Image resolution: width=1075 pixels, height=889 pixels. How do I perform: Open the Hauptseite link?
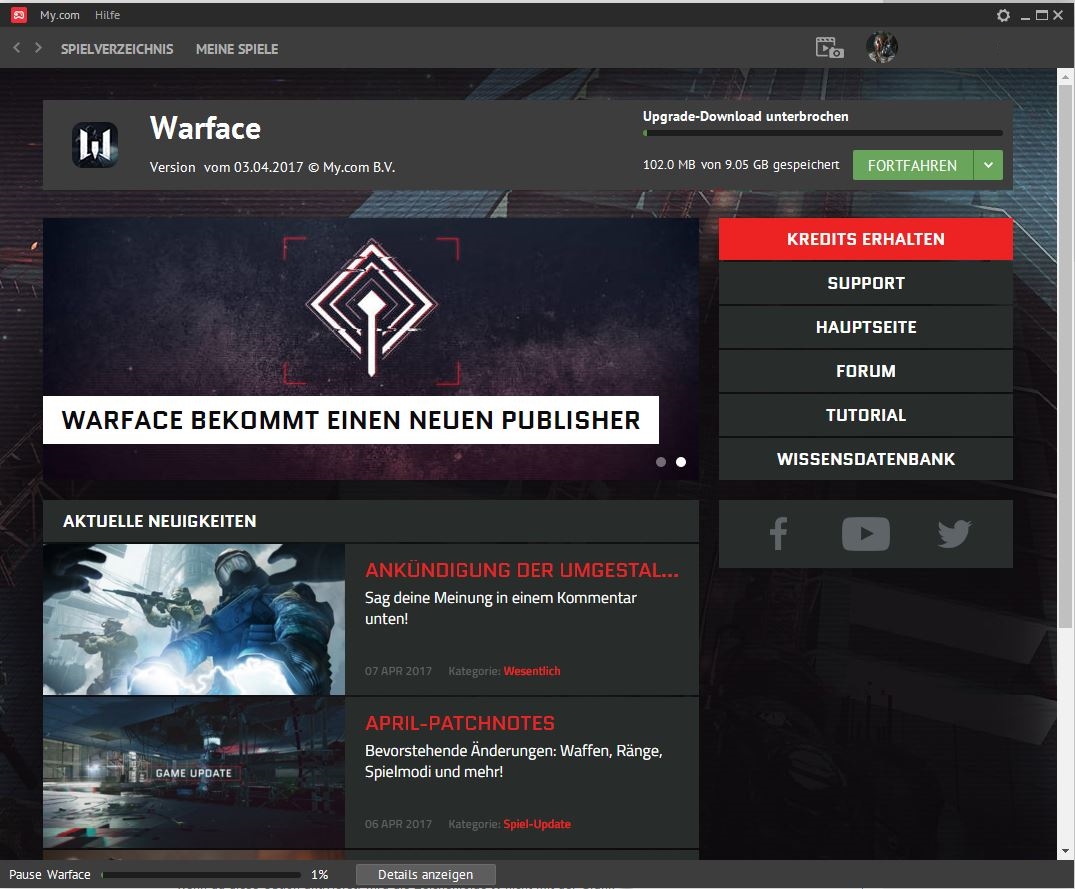(866, 327)
